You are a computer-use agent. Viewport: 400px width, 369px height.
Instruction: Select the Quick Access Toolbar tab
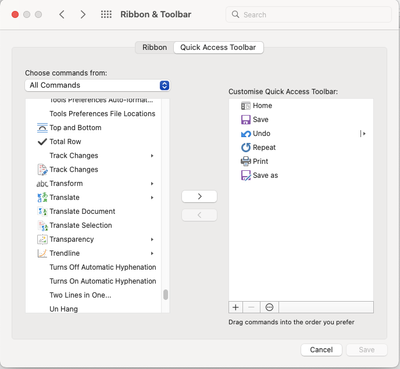218,47
